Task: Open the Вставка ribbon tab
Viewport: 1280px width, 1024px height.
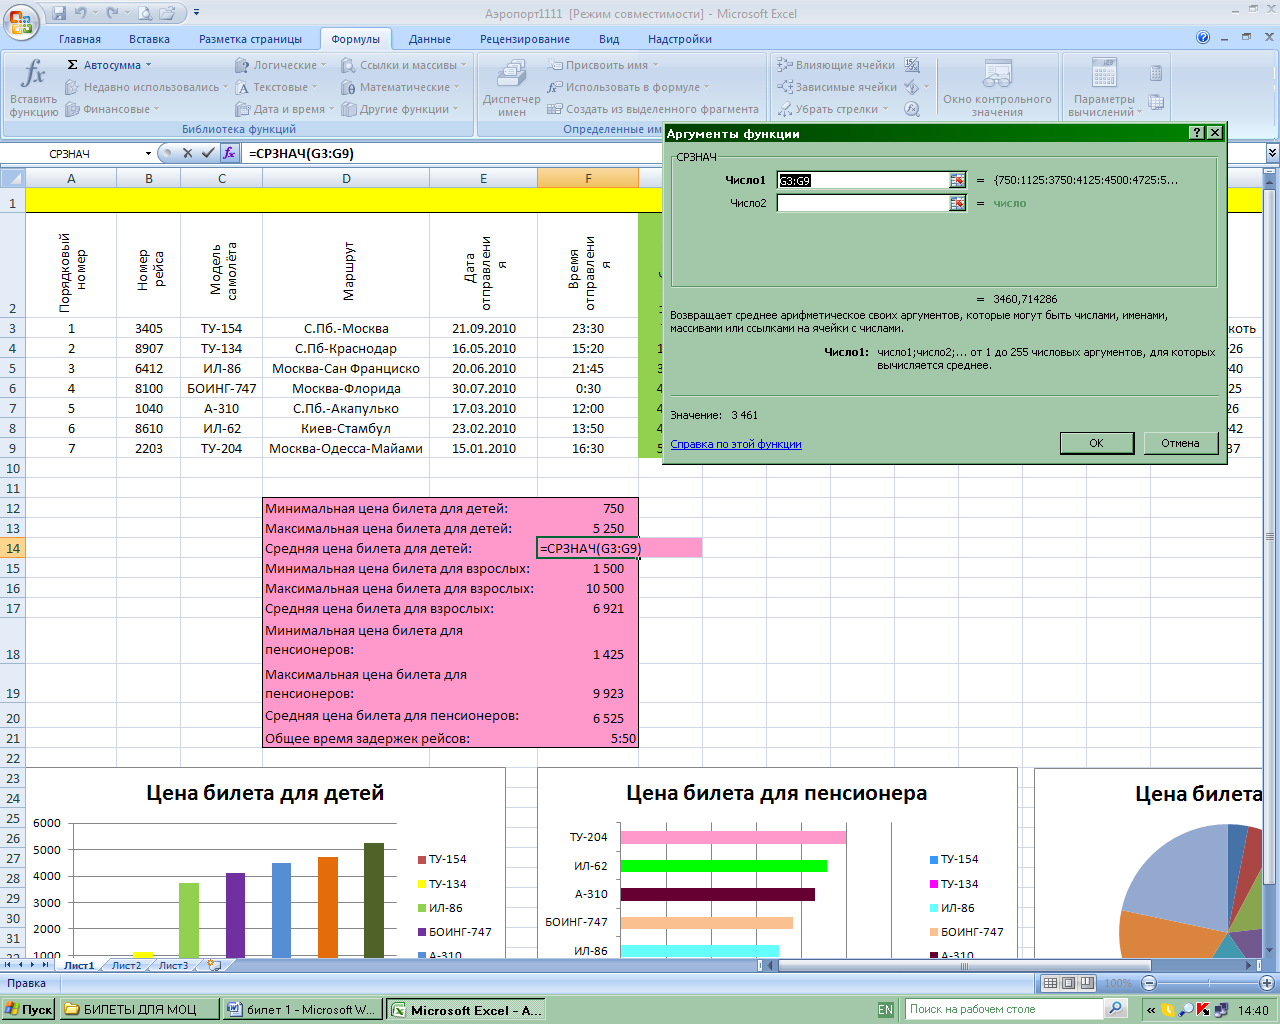Action: coord(149,39)
